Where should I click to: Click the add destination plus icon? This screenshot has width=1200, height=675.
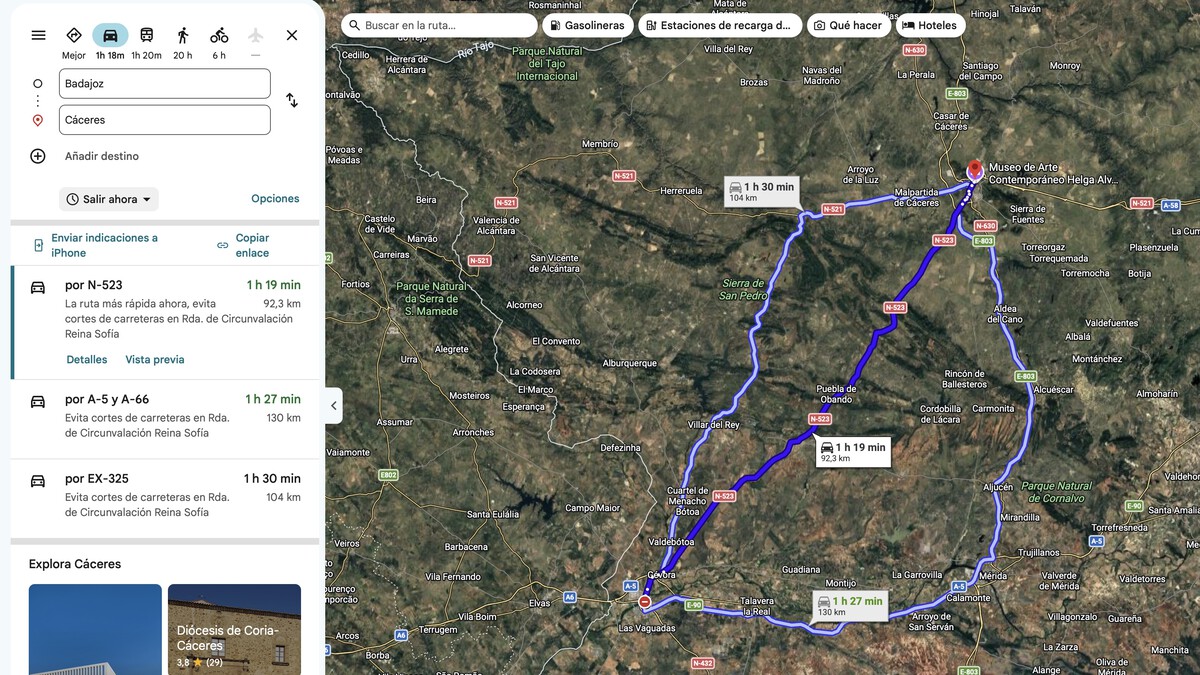38,156
